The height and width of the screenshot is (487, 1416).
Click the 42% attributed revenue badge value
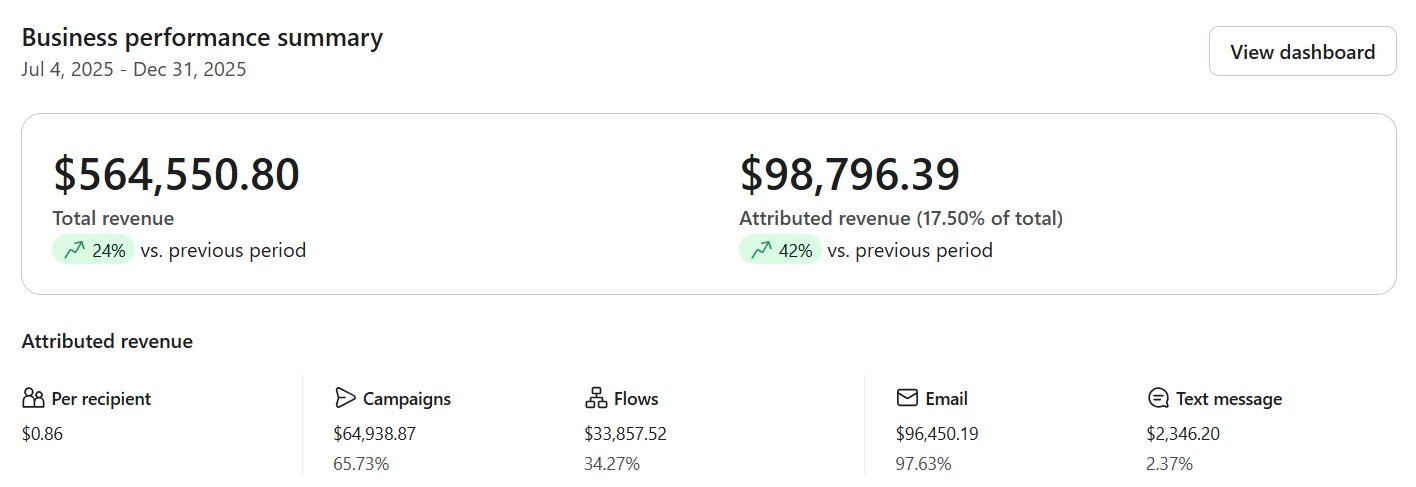coord(796,251)
